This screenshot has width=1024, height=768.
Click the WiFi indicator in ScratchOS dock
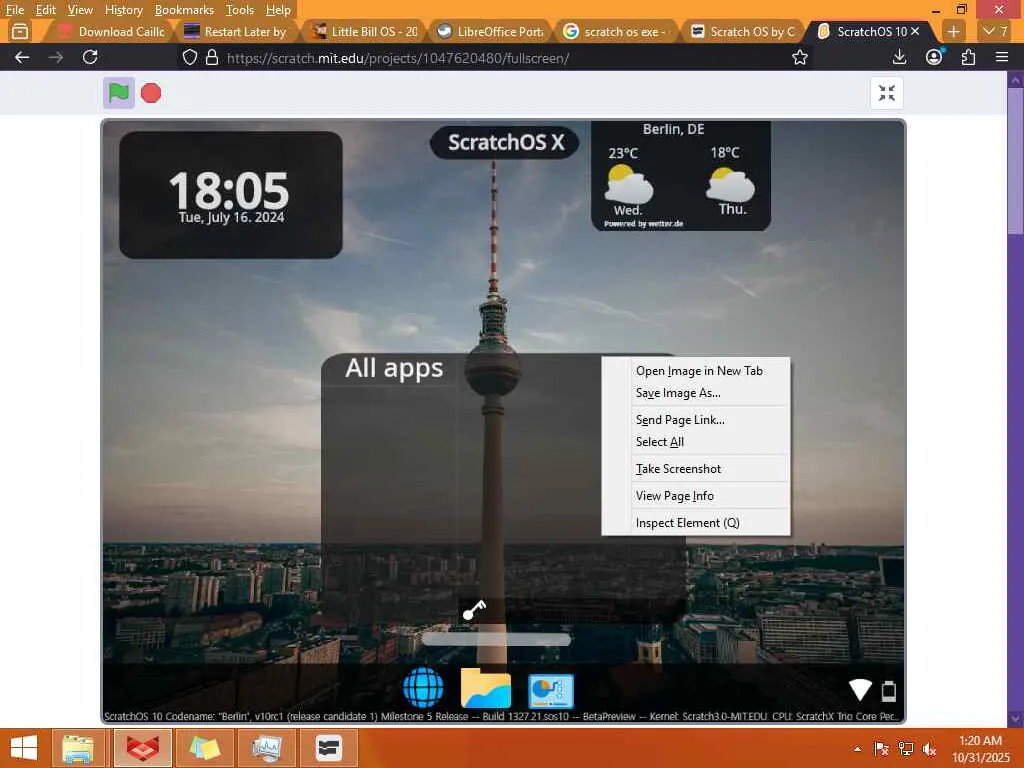860,690
